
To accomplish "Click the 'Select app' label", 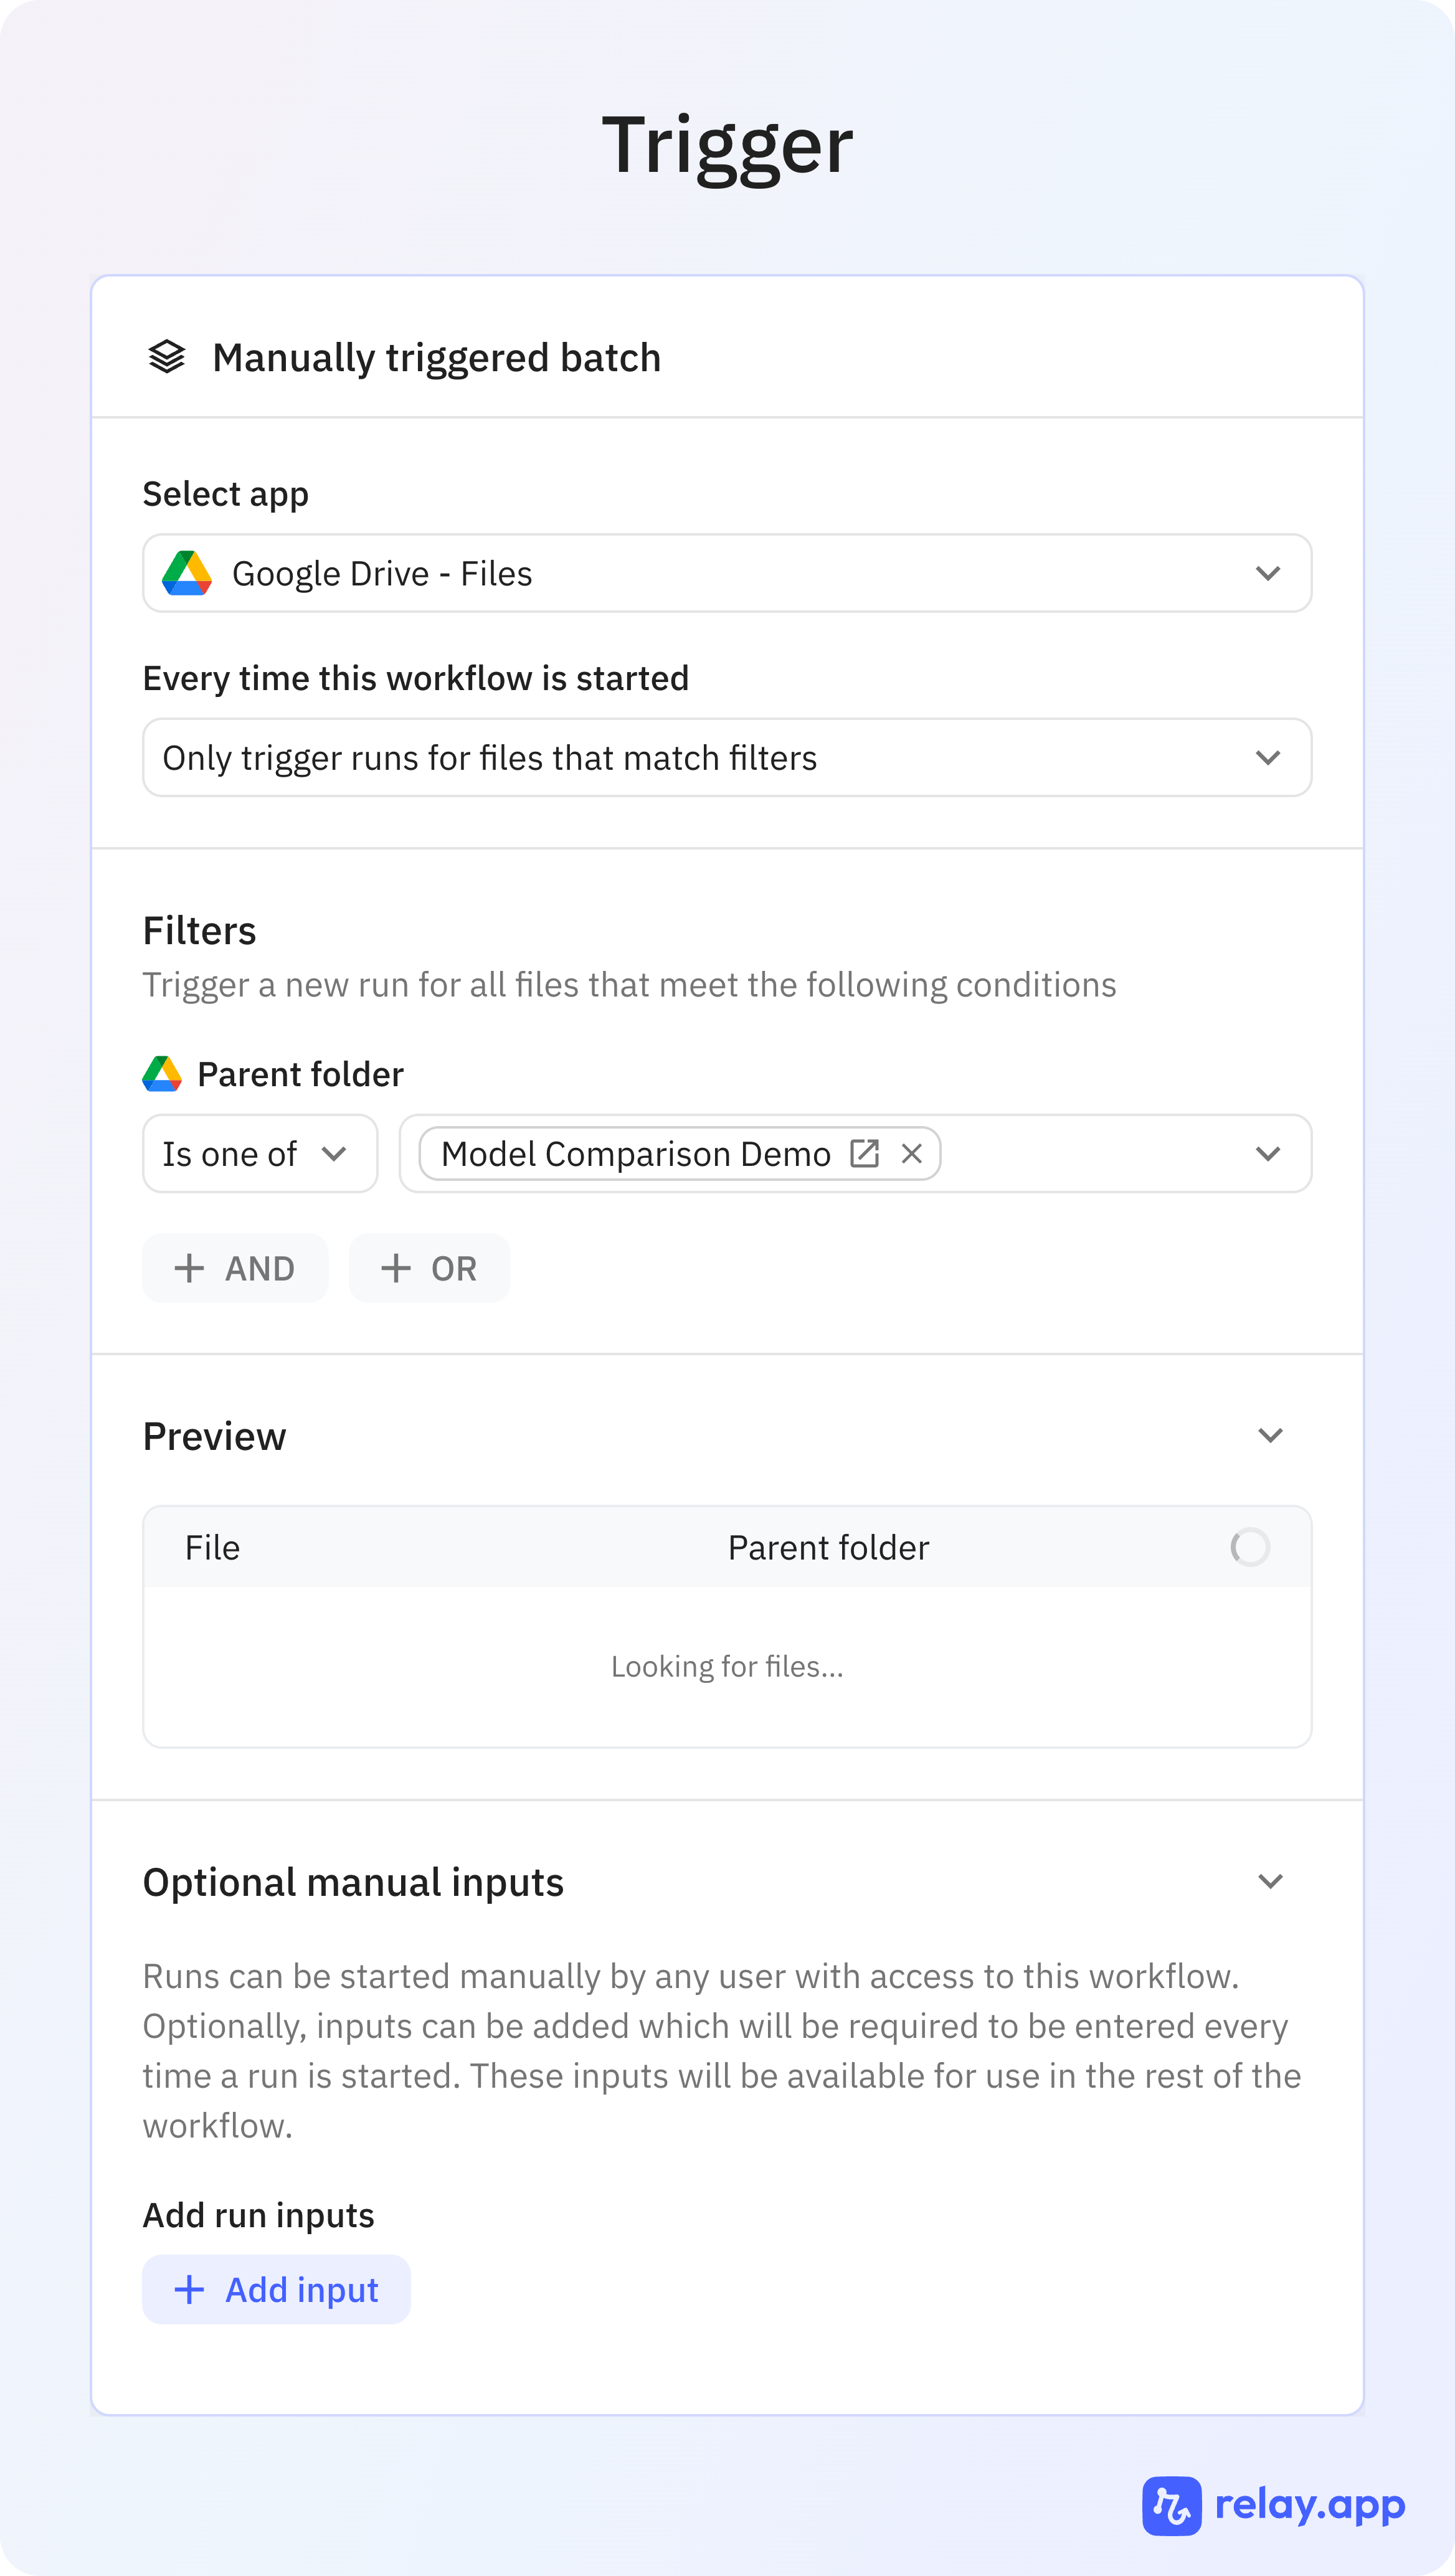I will pyautogui.click(x=226, y=494).
